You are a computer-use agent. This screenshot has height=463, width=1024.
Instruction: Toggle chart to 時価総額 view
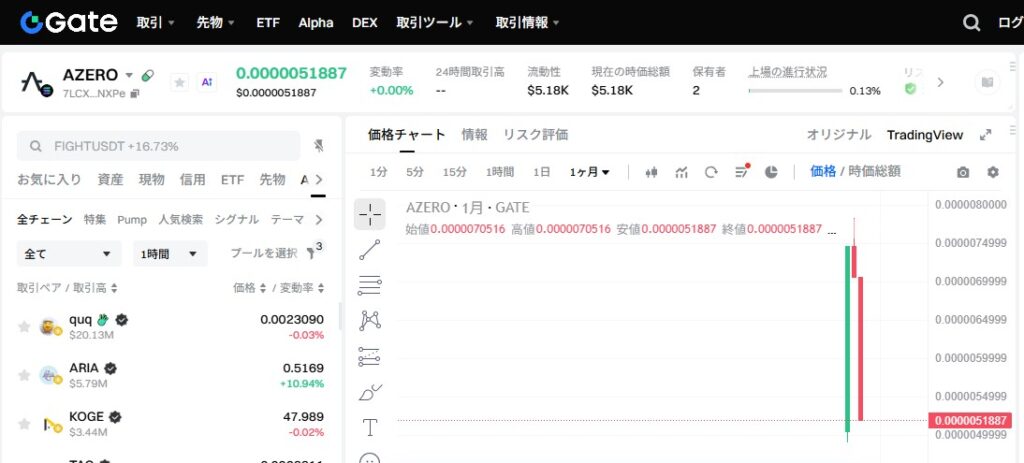pyautogui.click(x=875, y=171)
